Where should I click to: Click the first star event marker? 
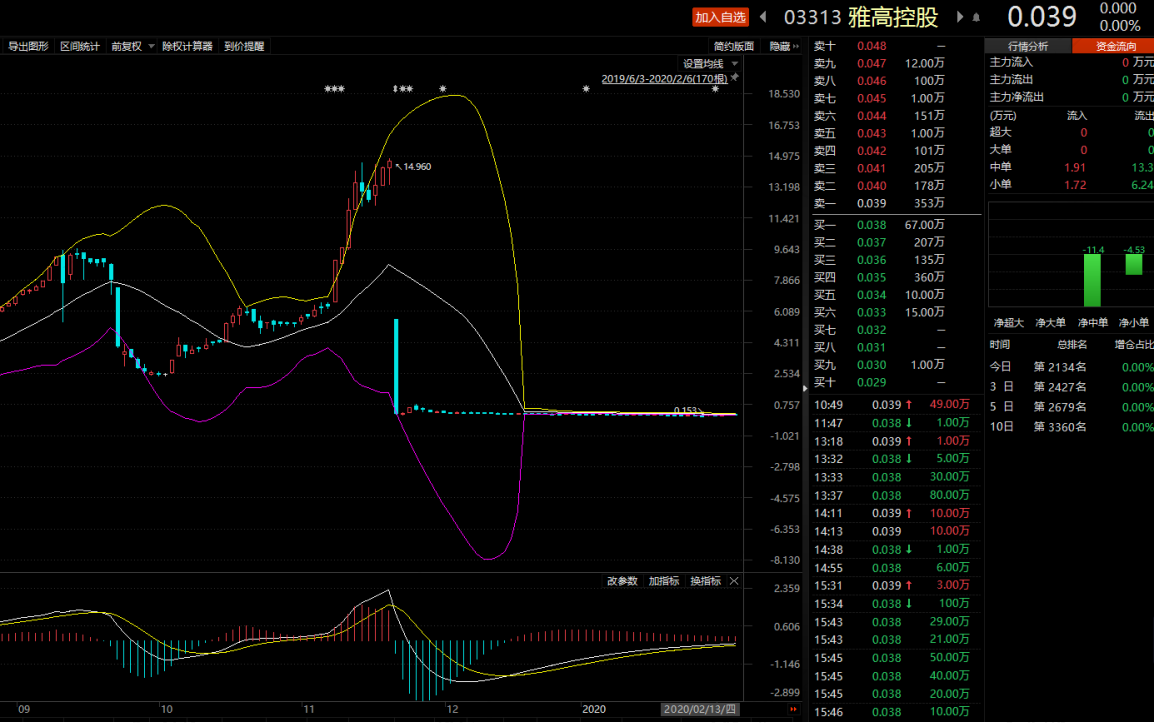coord(328,89)
